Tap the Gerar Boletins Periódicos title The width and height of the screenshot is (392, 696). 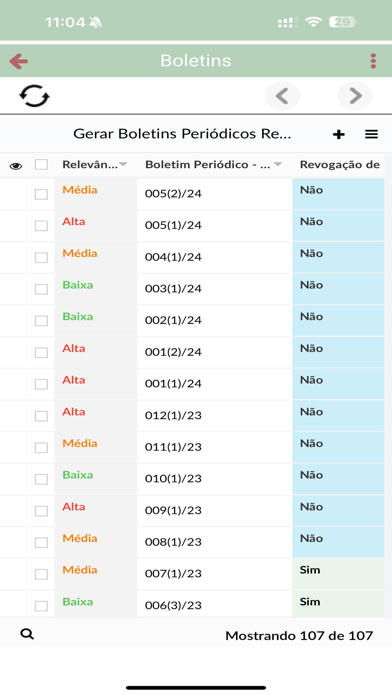click(182, 134)
